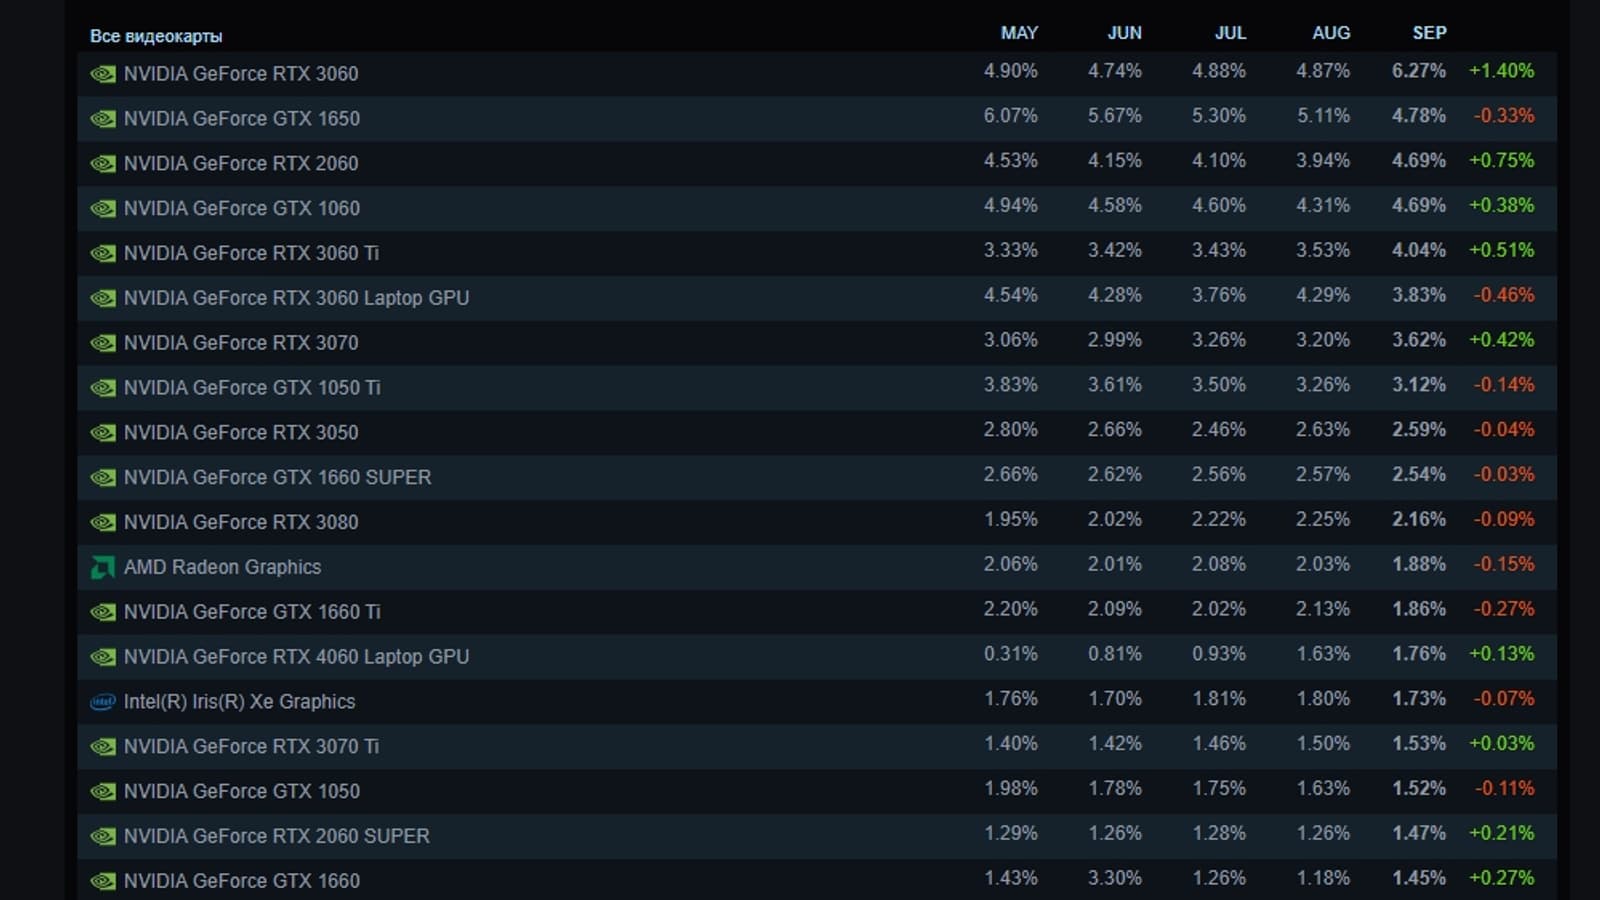This screenshot has width=1600, height=900.
Task: Click the Intel logo beside Iris Xe Graphics
Action: [x=103, y=702]
